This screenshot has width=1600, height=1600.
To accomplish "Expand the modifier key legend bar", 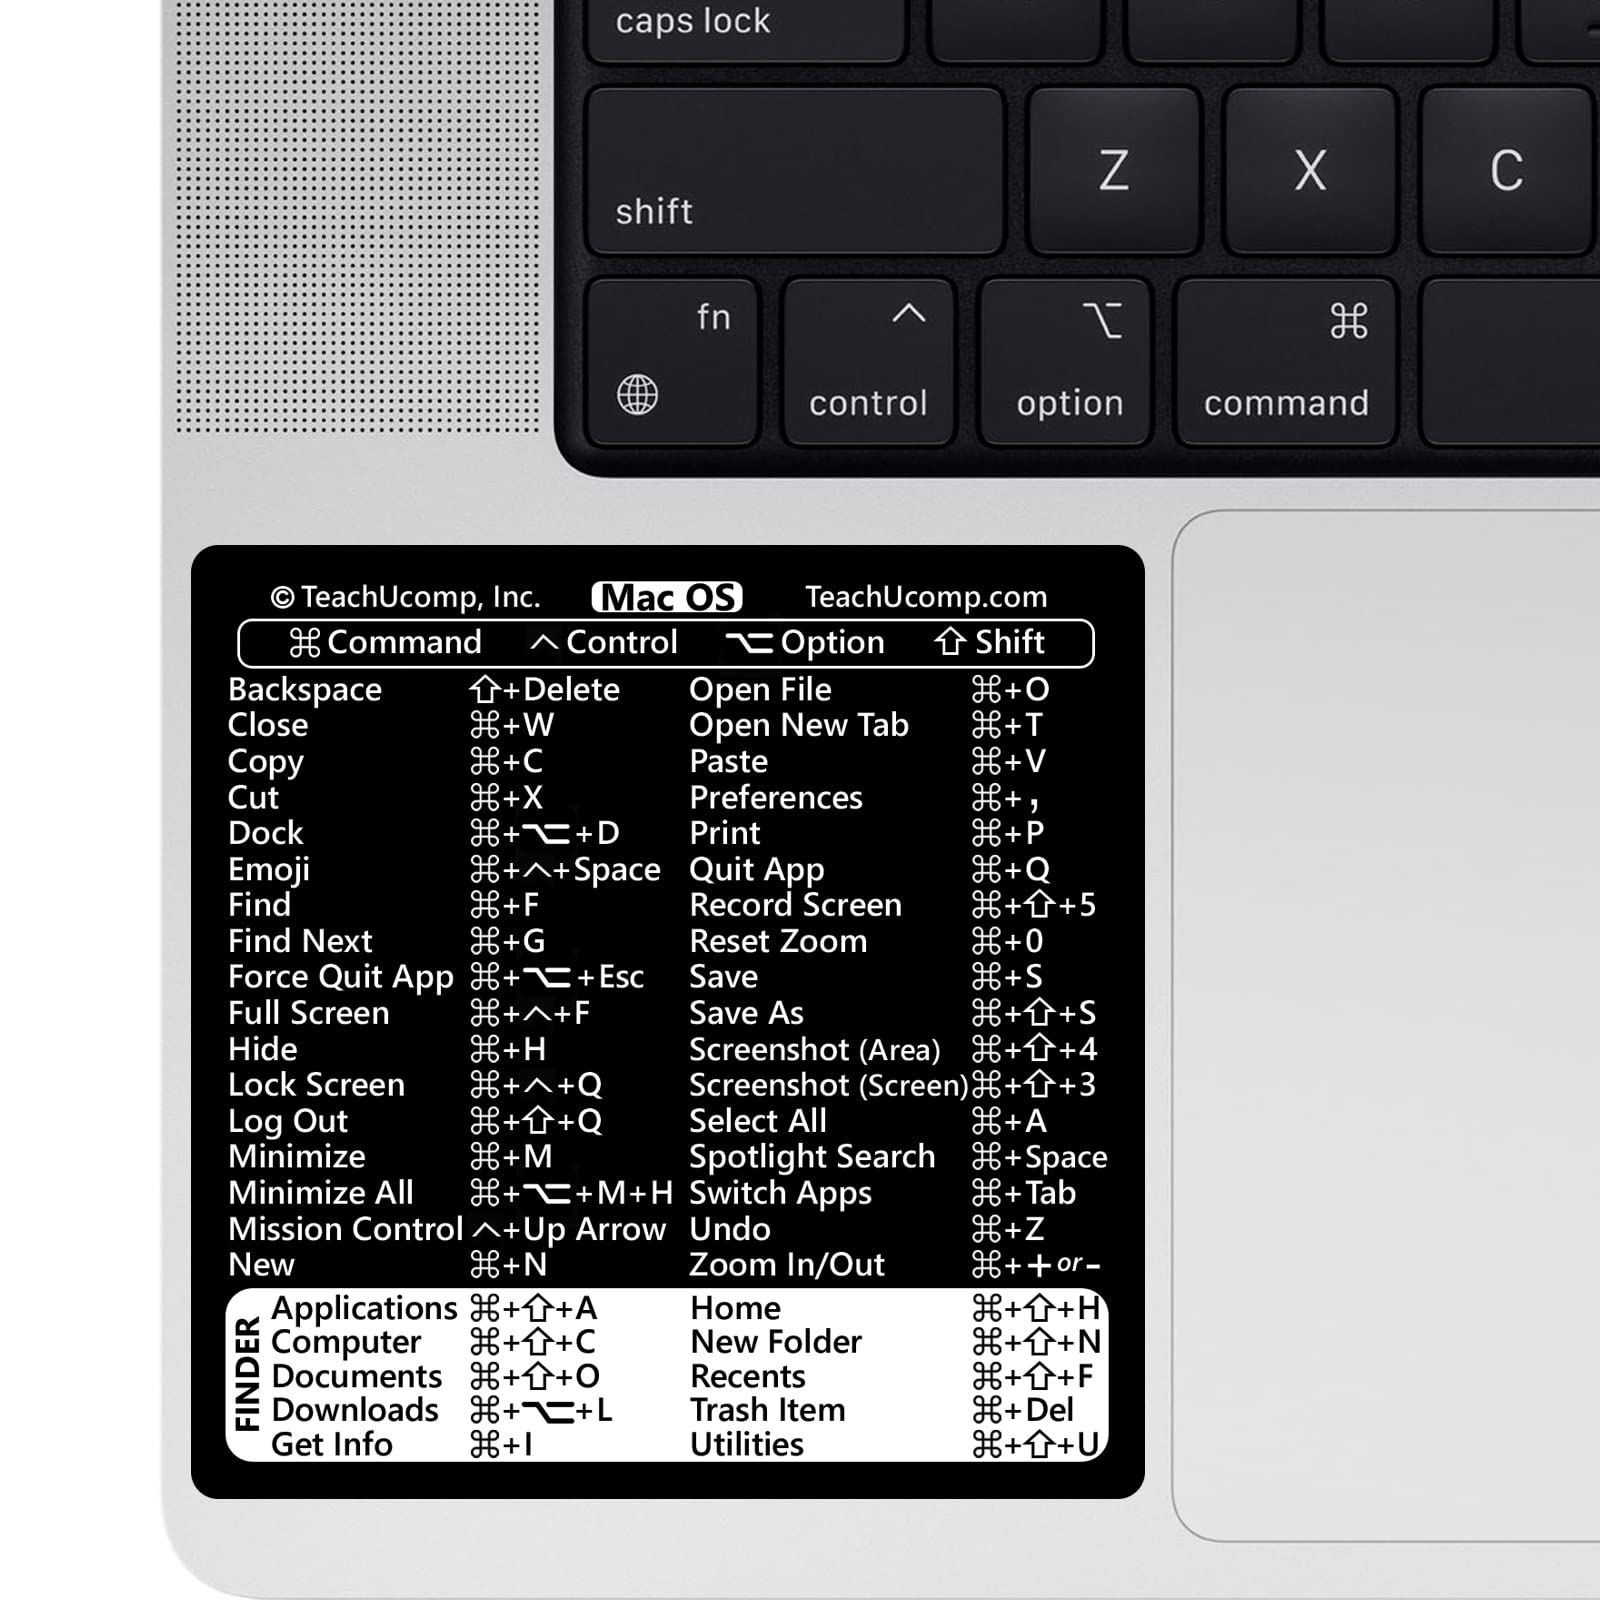I will click(665, 642).
